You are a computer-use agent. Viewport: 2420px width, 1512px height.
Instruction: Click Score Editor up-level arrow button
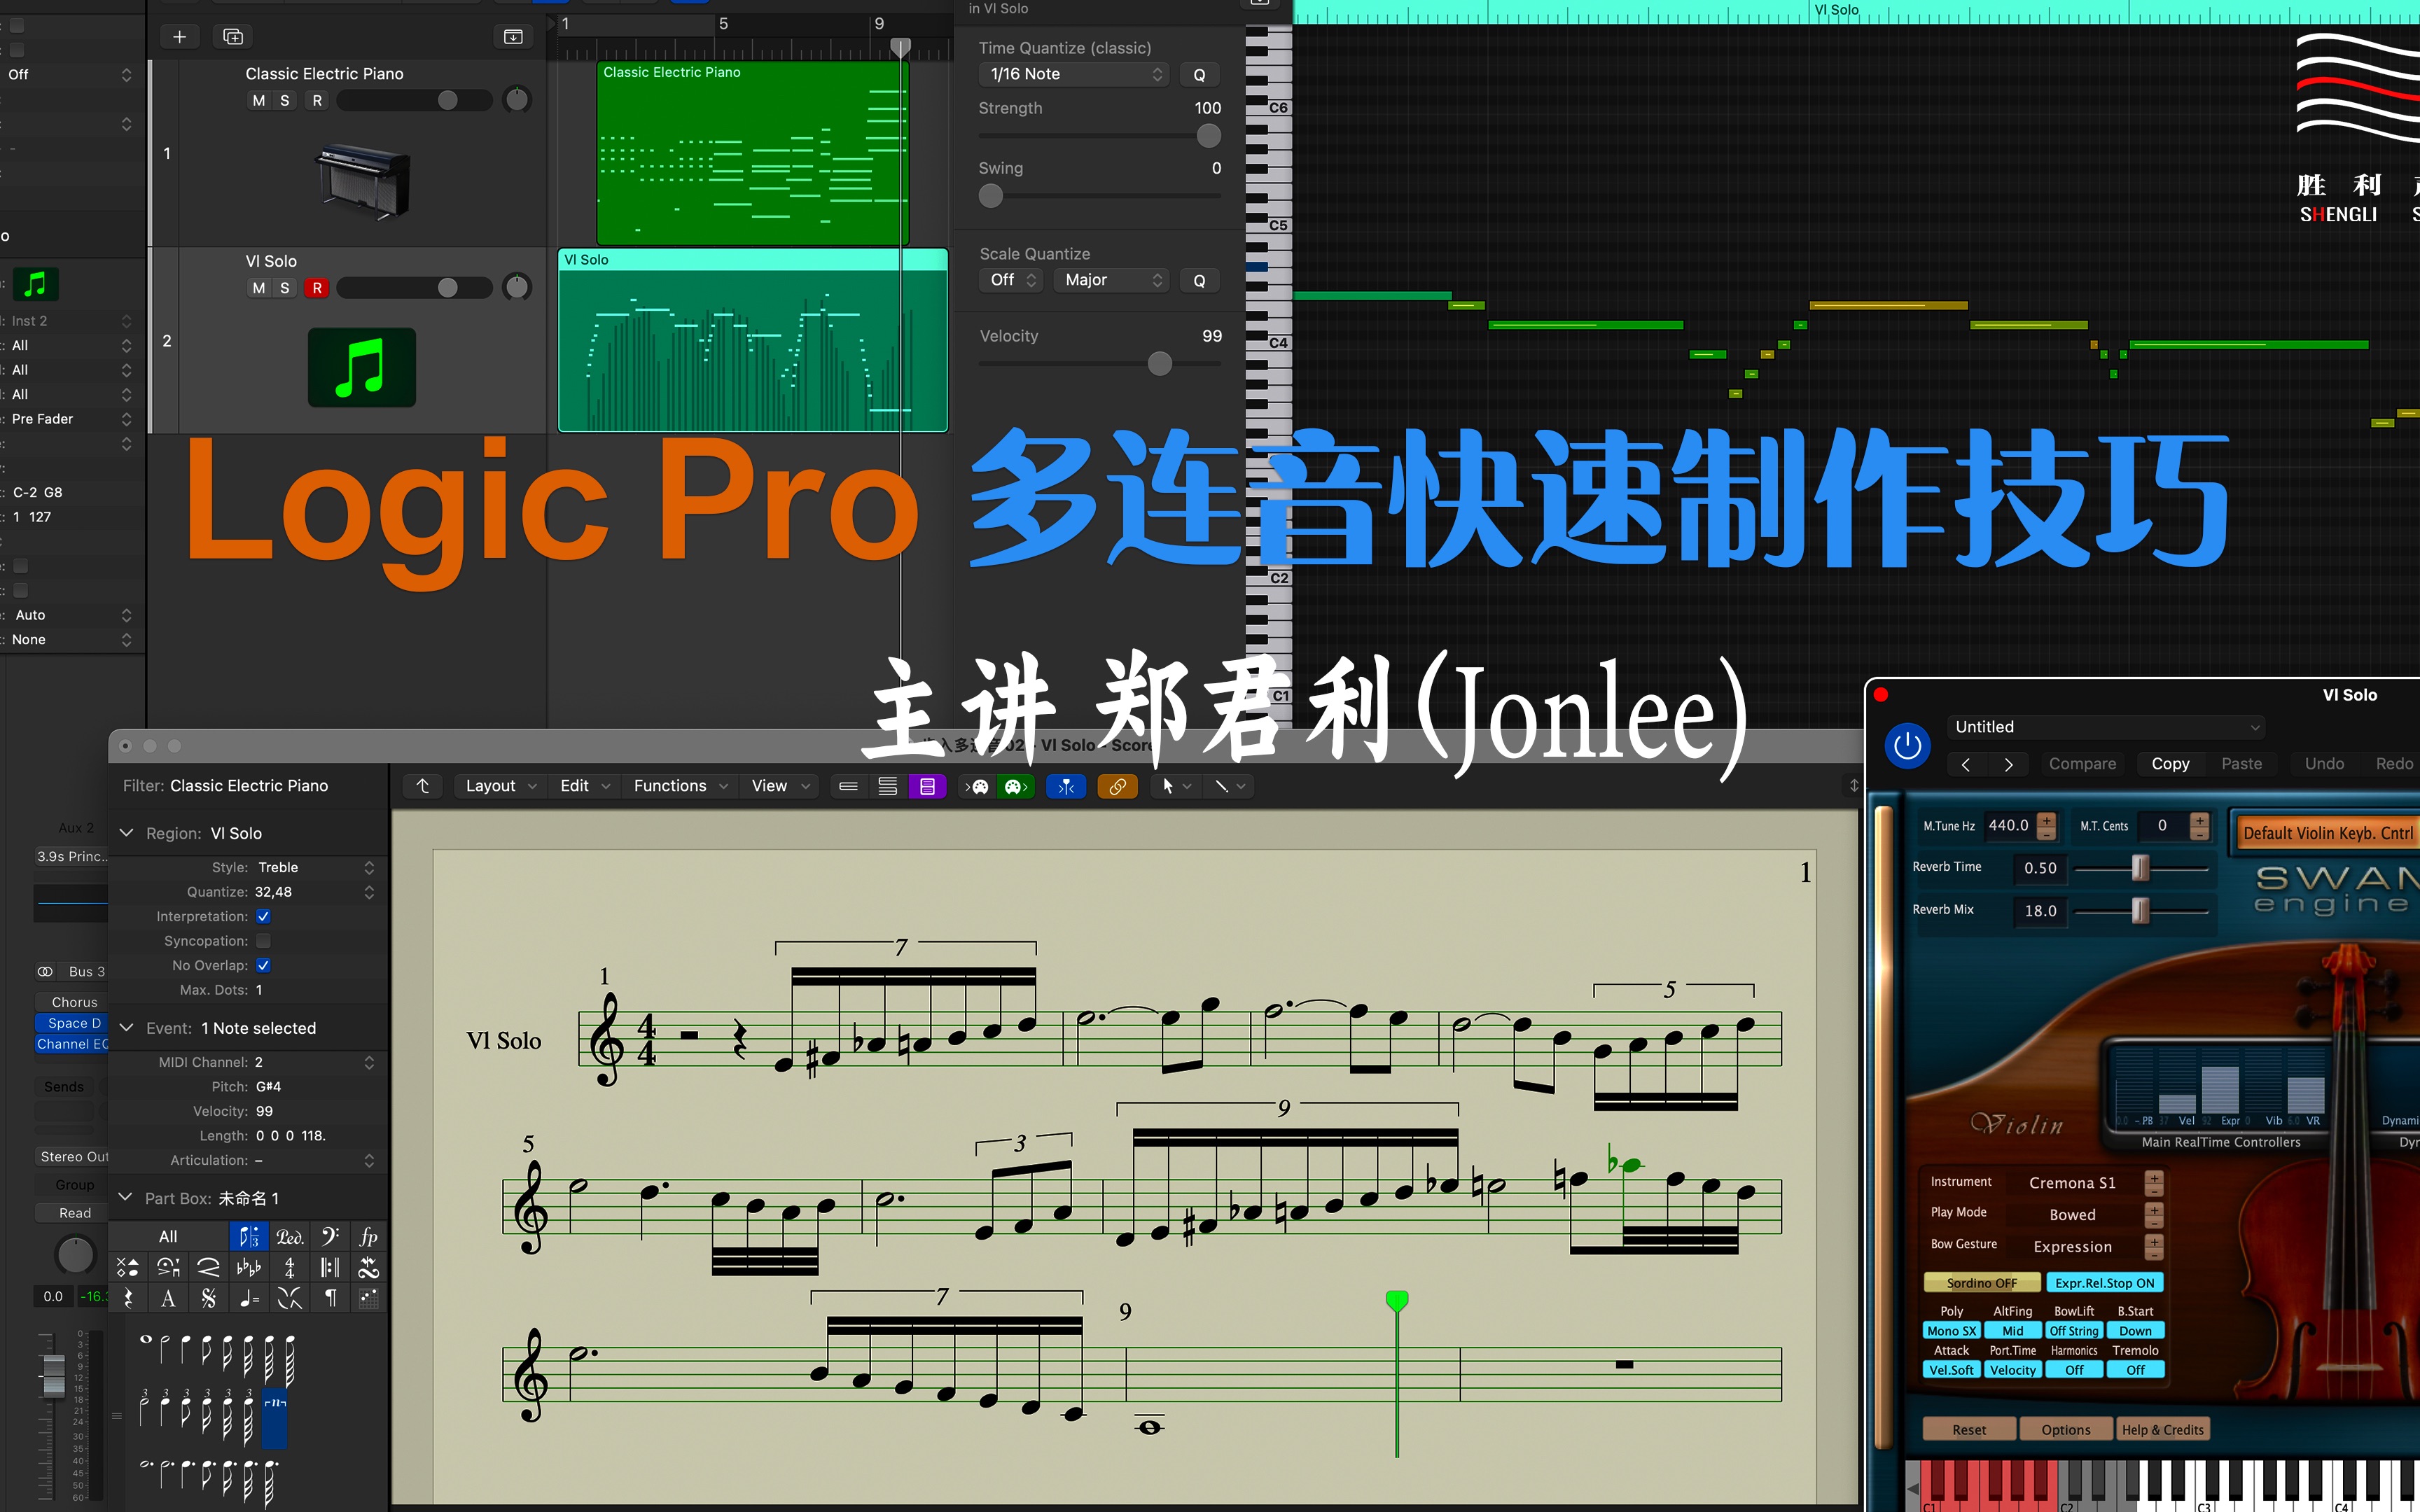point(422,786)
